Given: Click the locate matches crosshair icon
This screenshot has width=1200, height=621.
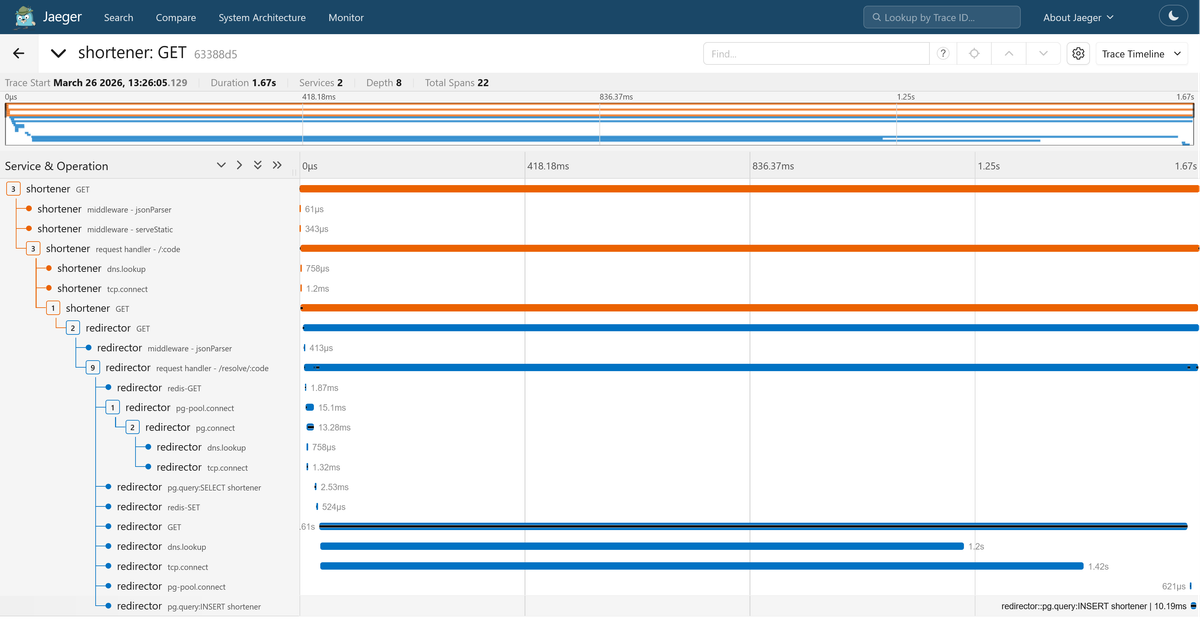Looking at the screenshot, I should (974, 54).
